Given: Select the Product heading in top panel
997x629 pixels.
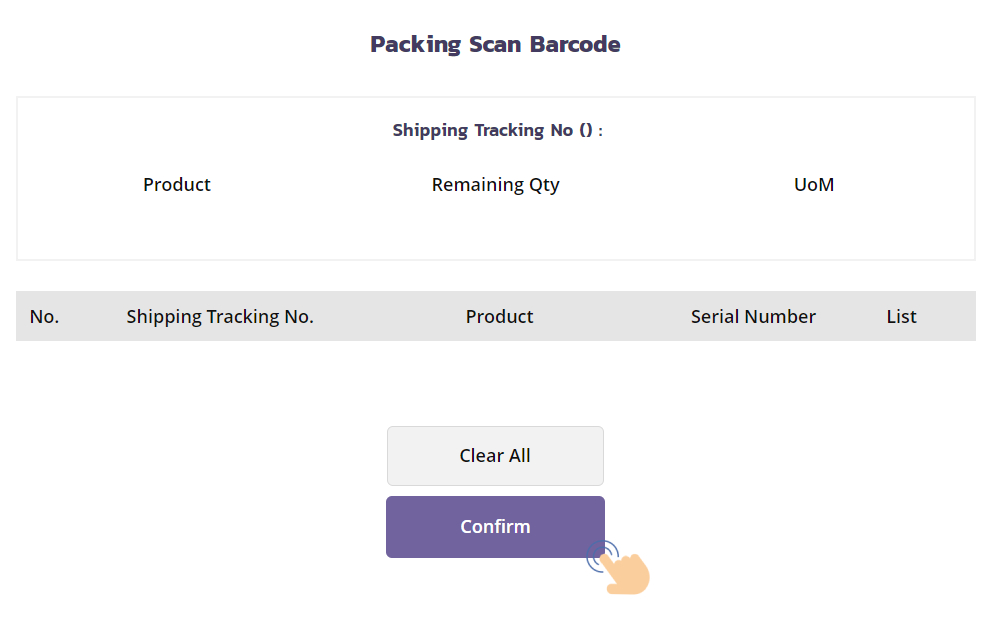Looking at the screenshot, I should [x=177, y=185].
